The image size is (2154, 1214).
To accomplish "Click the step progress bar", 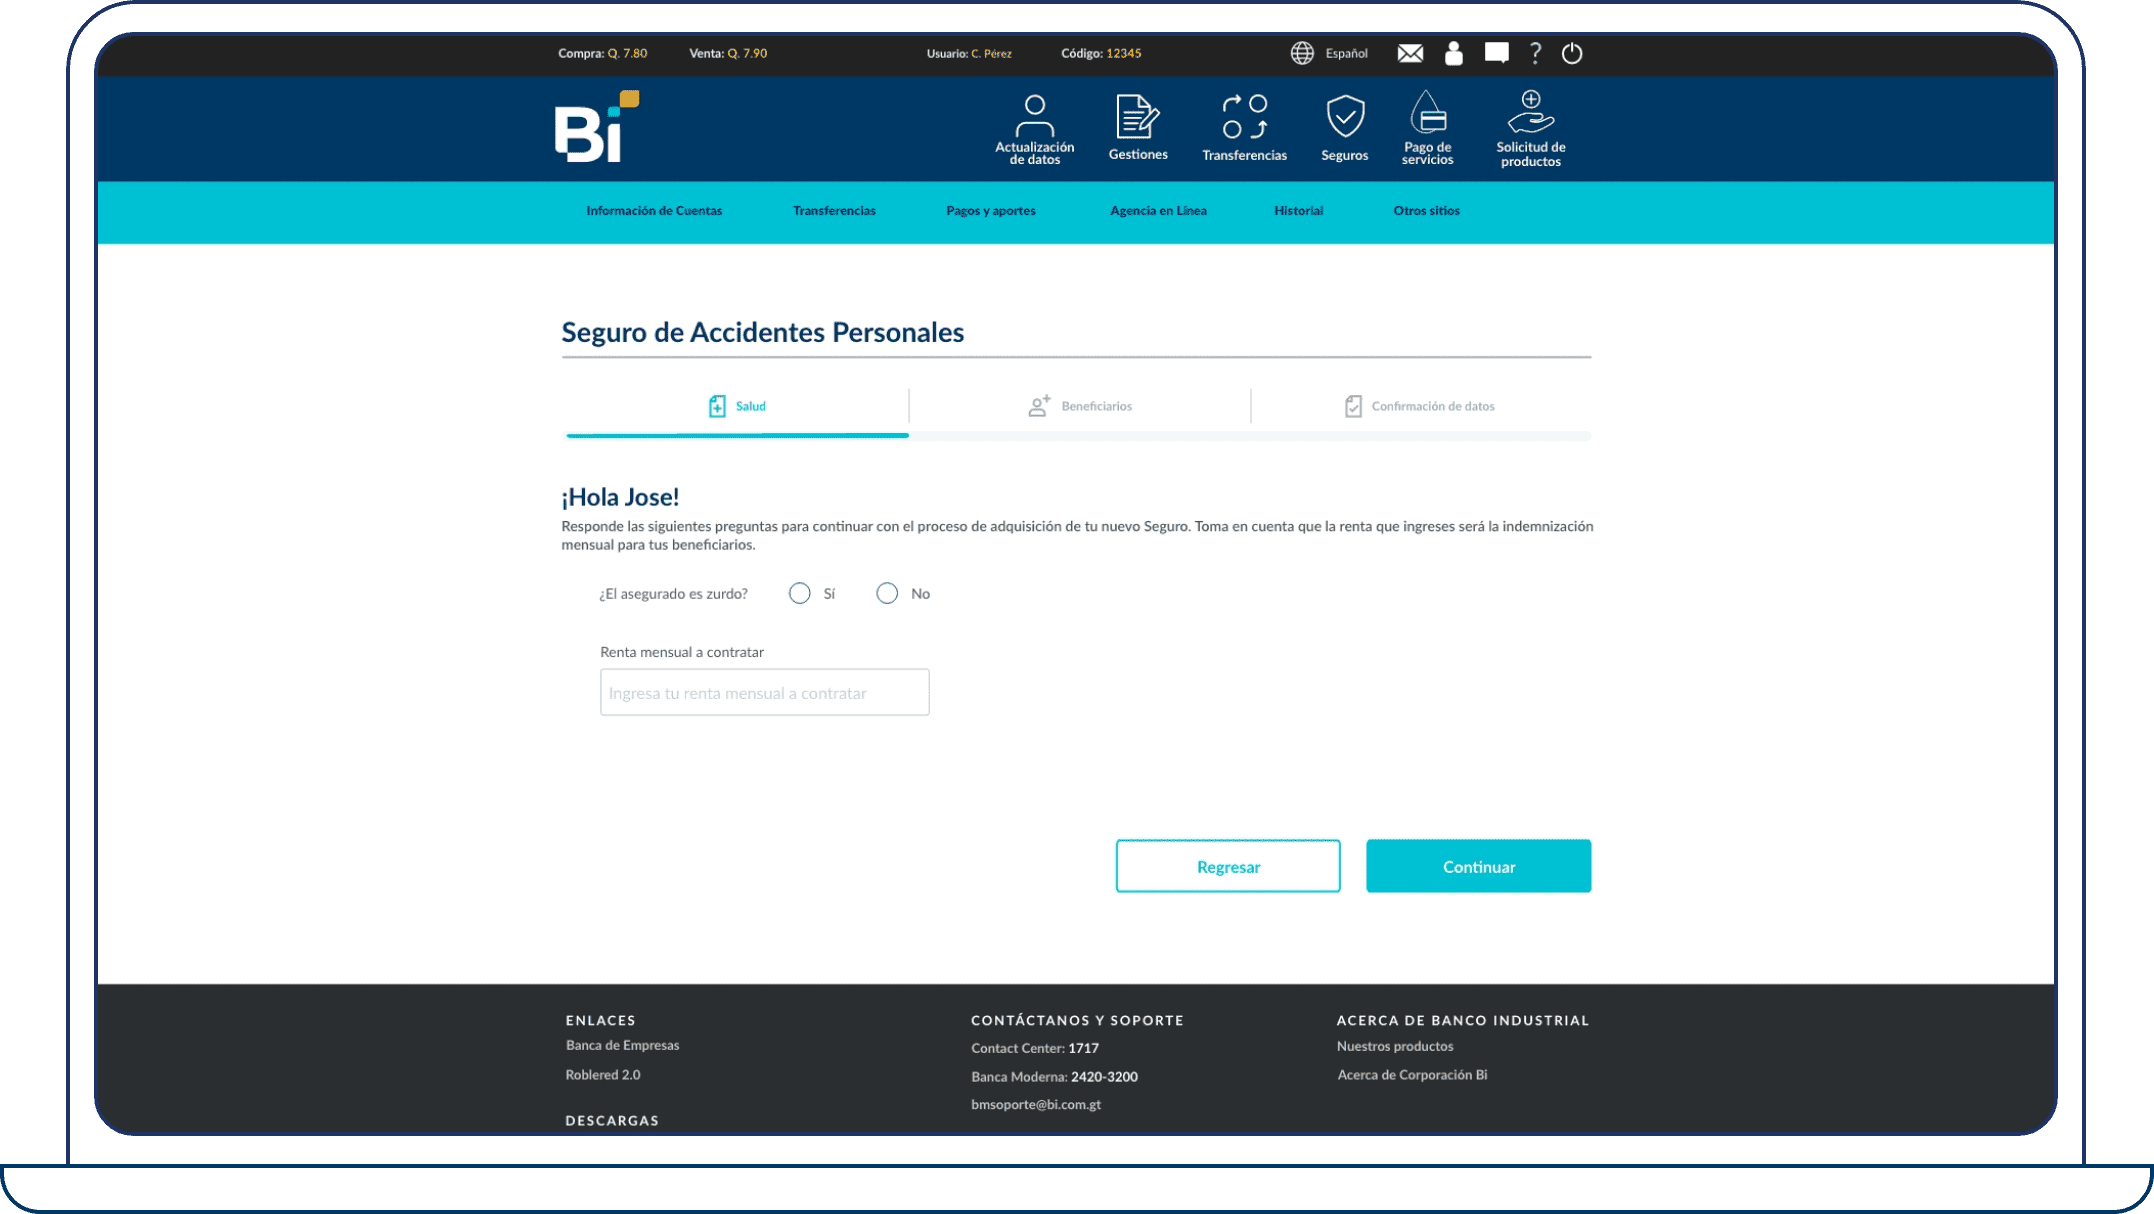I will pos(1078,436).
